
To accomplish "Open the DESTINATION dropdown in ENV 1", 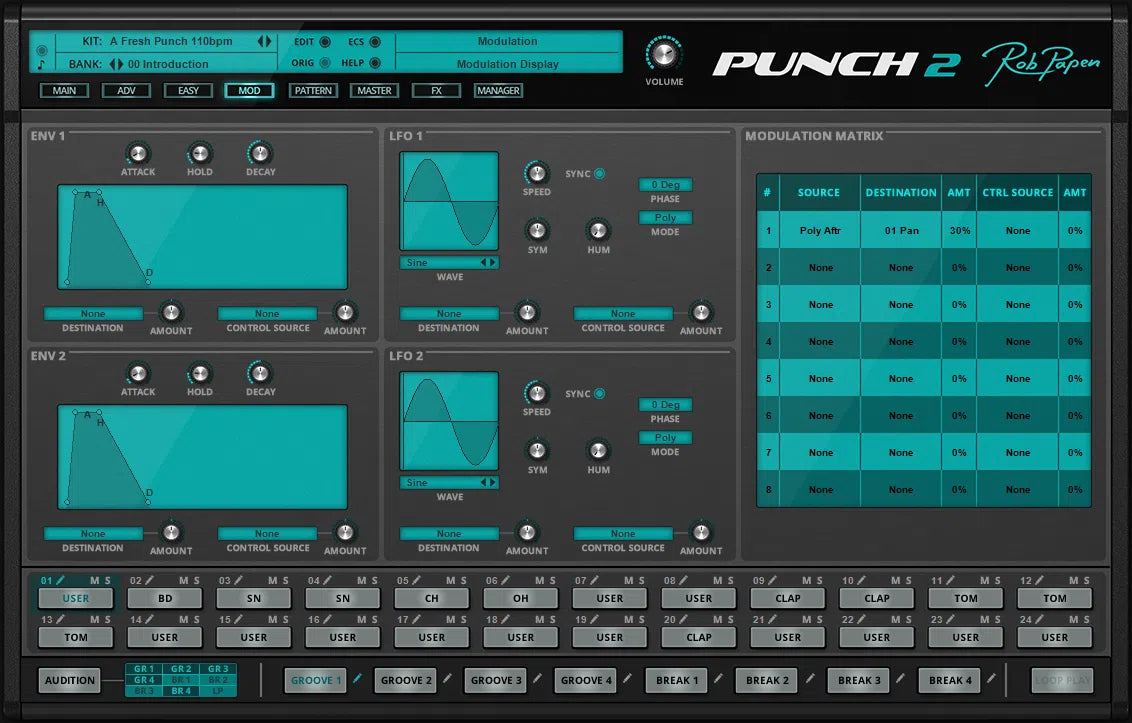I will 92,313.
